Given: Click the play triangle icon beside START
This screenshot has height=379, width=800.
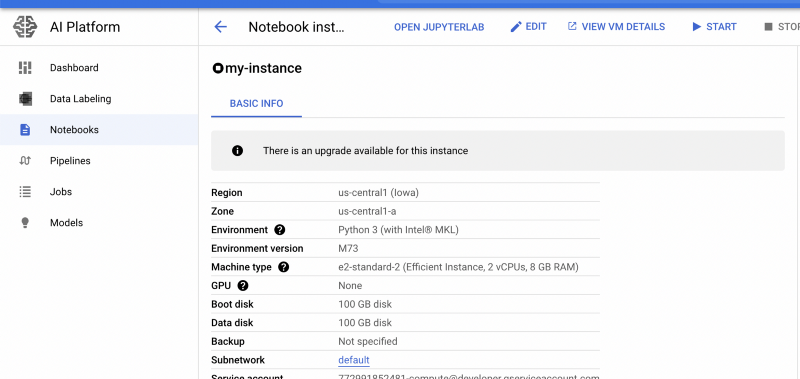Looking at the screenshot, I should (696, 27).
